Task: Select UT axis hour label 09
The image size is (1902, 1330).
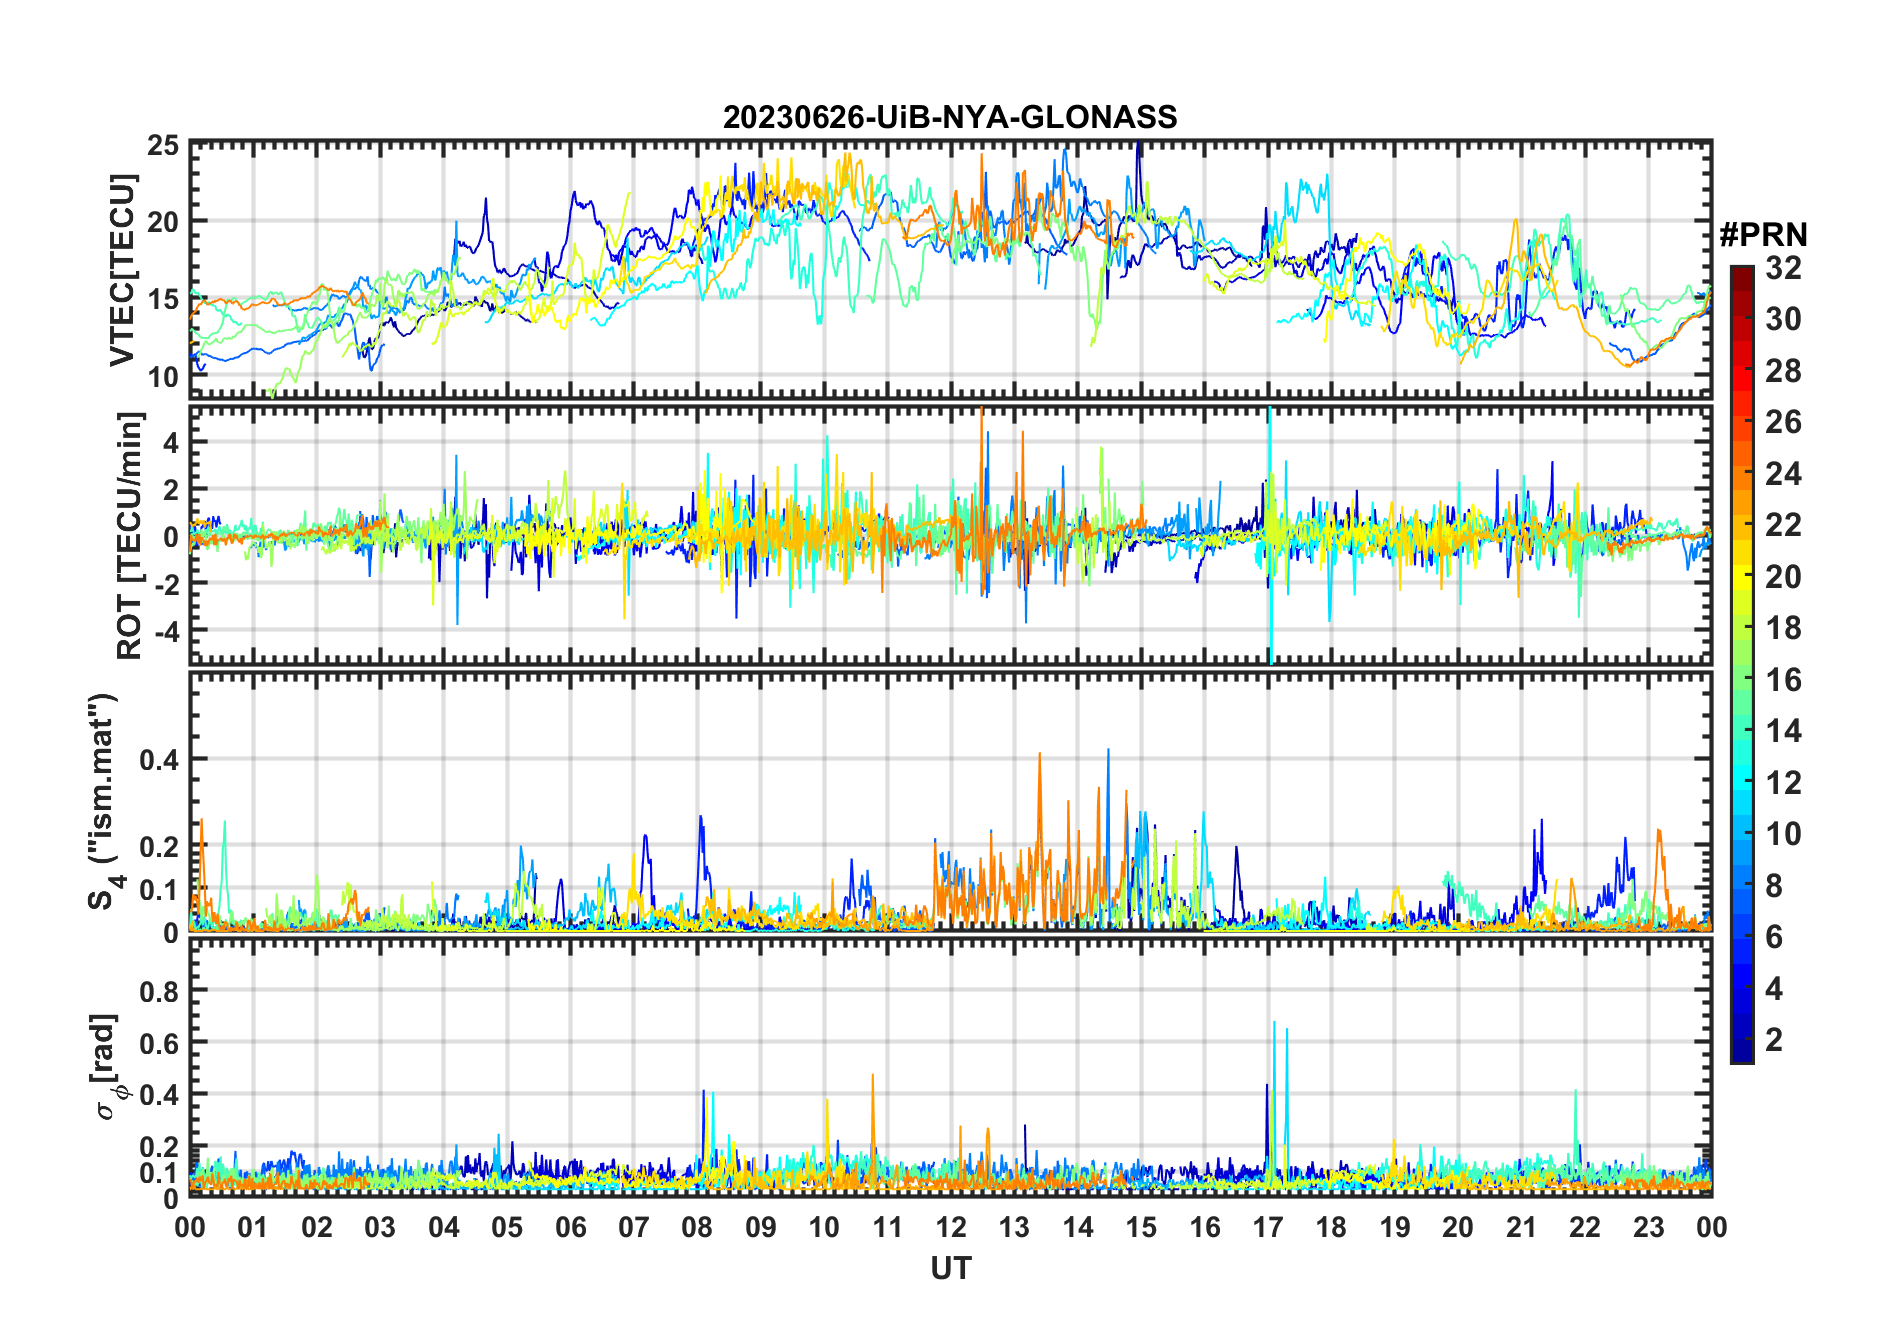Action: tap(761, 1228)
